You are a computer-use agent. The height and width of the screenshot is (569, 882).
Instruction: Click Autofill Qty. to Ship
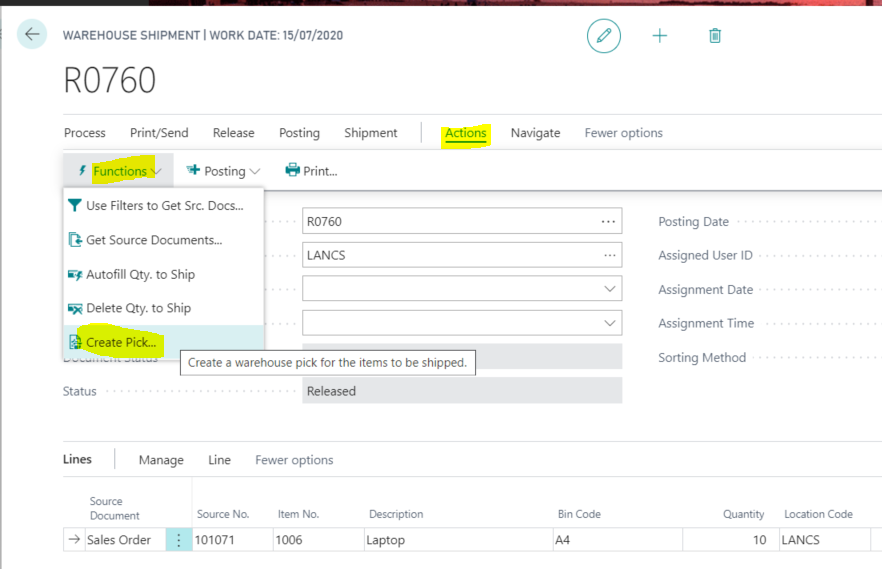point(140,274)
